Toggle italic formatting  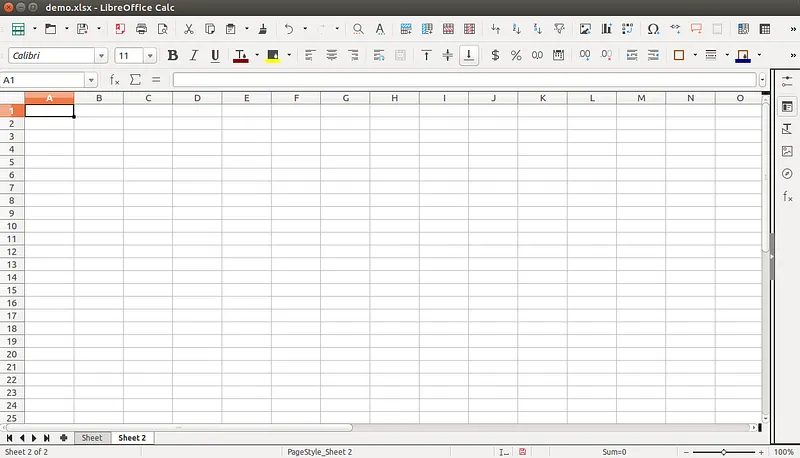coord(194,55)
